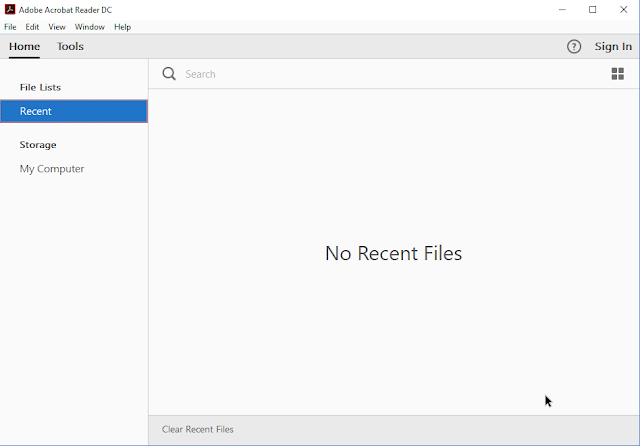Click the Adobe Acrobat Reader app icon
This screenshot has height=446, width=640.
click(x=10, y=9)
